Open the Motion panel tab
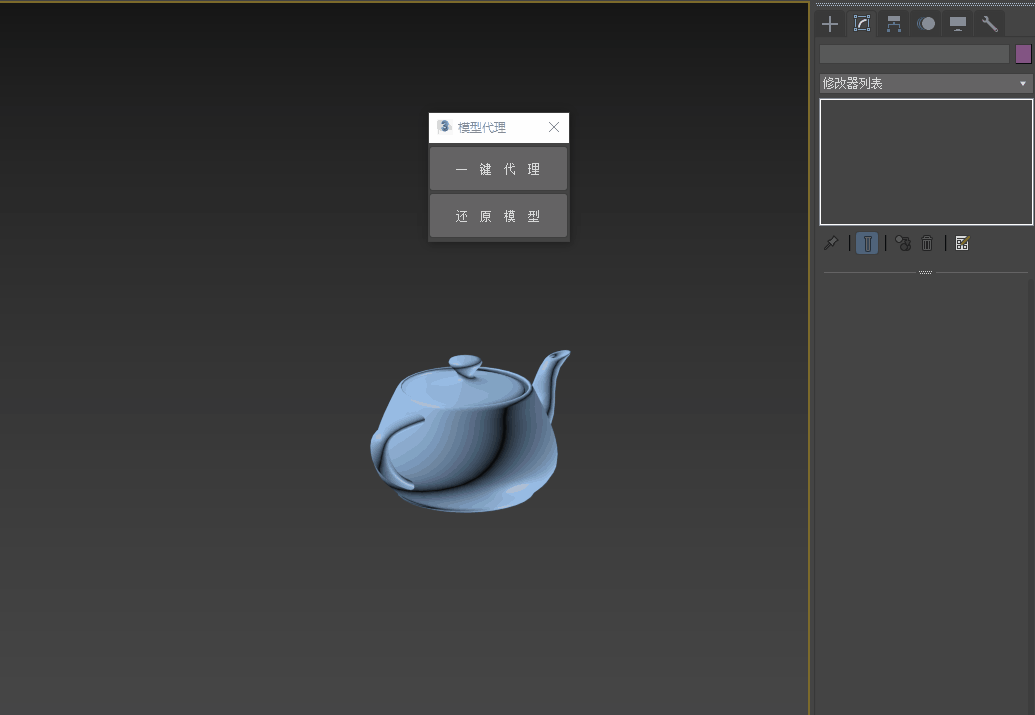Viewport: 1035px width, 715px height. pyautogui.click(x=926, y=24)
